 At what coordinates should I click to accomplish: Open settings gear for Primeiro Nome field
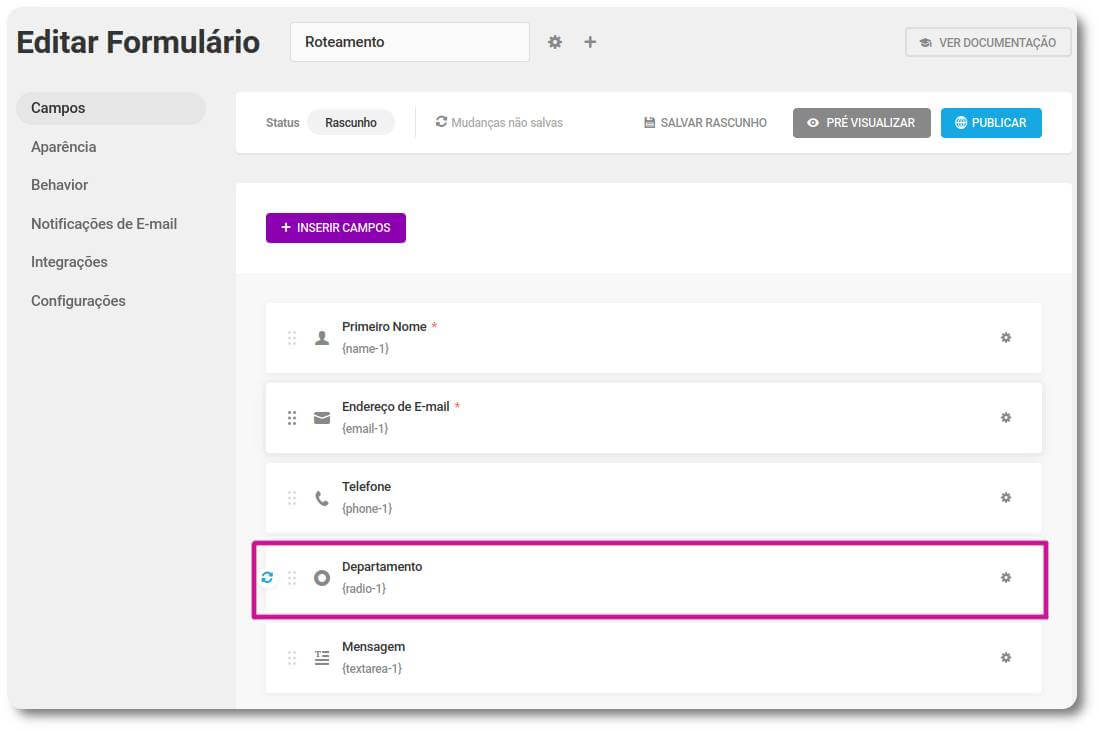(1005, 338)
